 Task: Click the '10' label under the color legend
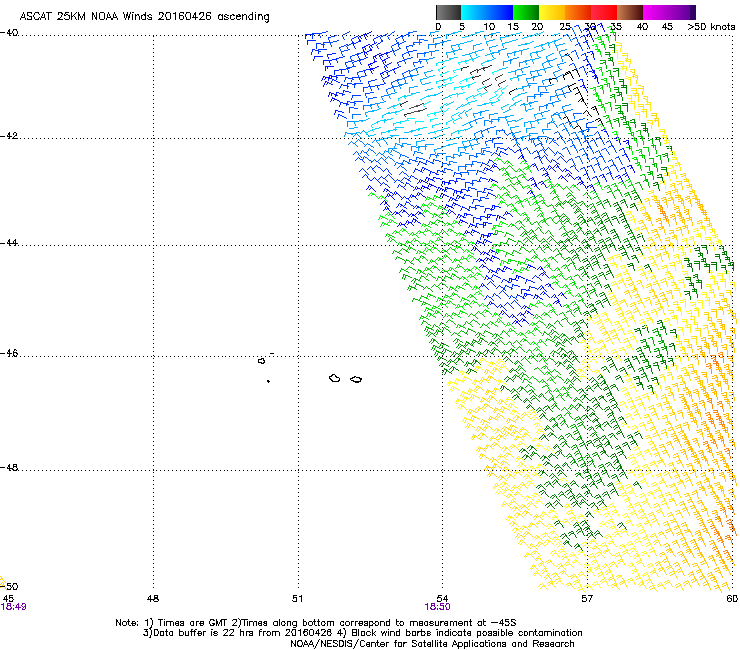[x=489, y=27]
